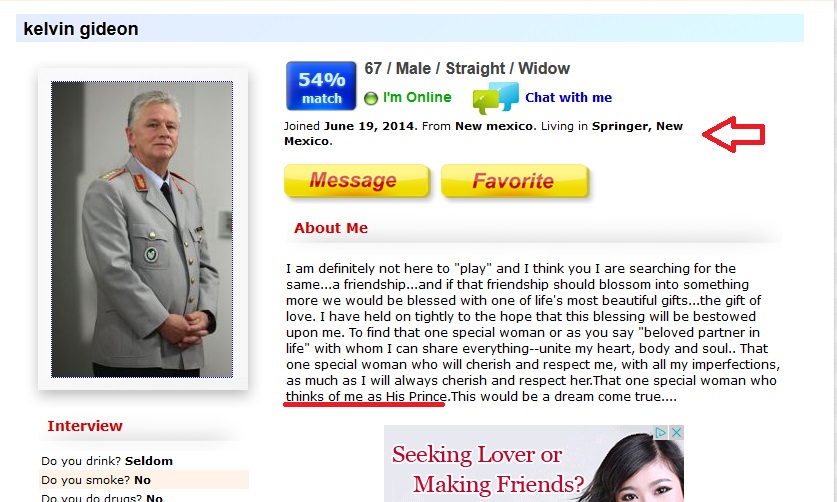Screen dimensions: 837x502
Task: Click the 'Interview' section heading
Action: click(x=85, y=426)
